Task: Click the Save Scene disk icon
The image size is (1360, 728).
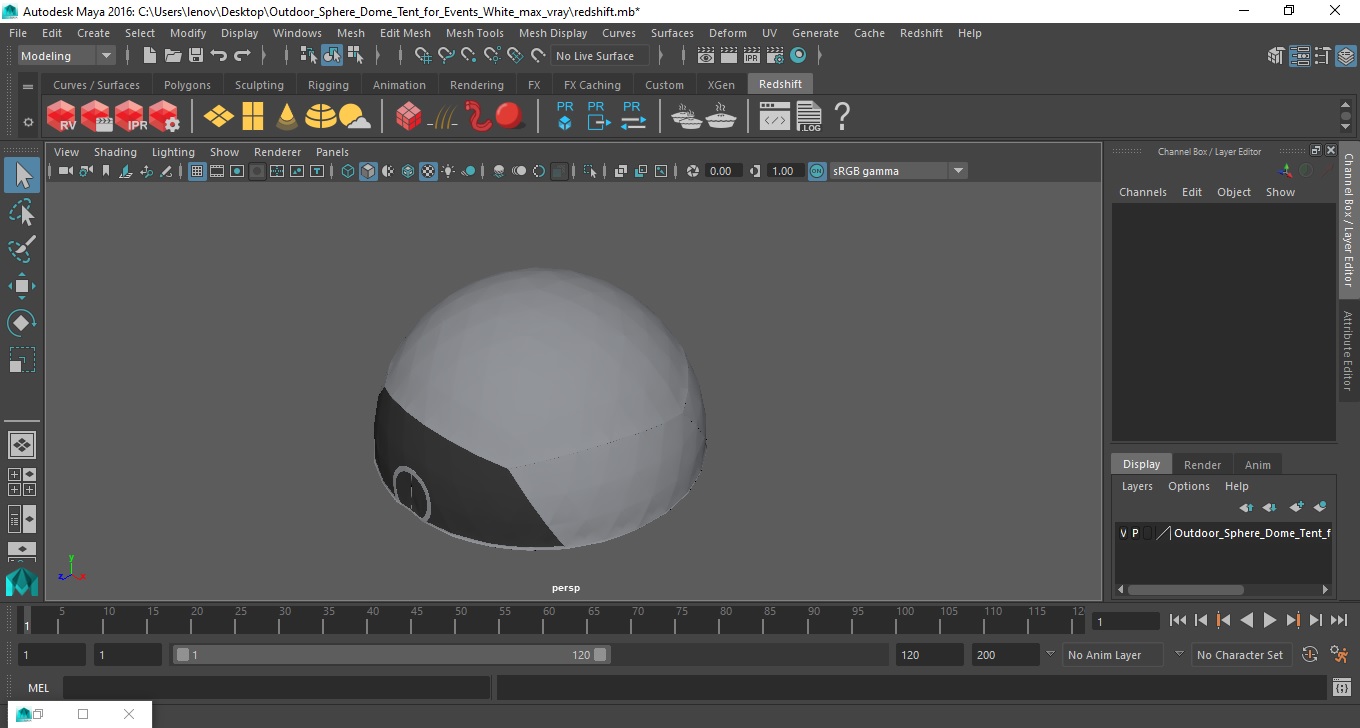Action: click(x=196, y=56)
